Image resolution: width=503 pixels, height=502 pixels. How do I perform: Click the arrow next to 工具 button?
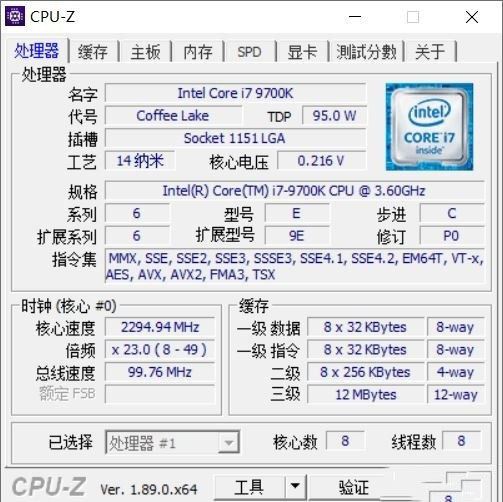295,486
